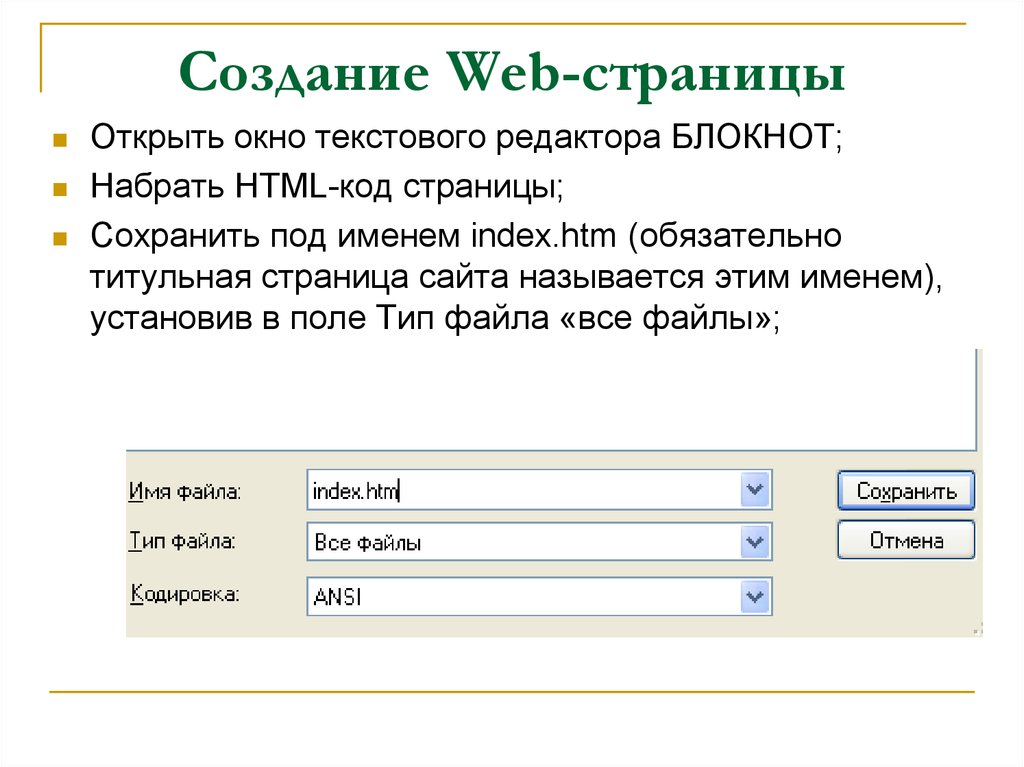Click the dialog resize grip corner

(978, 630)
